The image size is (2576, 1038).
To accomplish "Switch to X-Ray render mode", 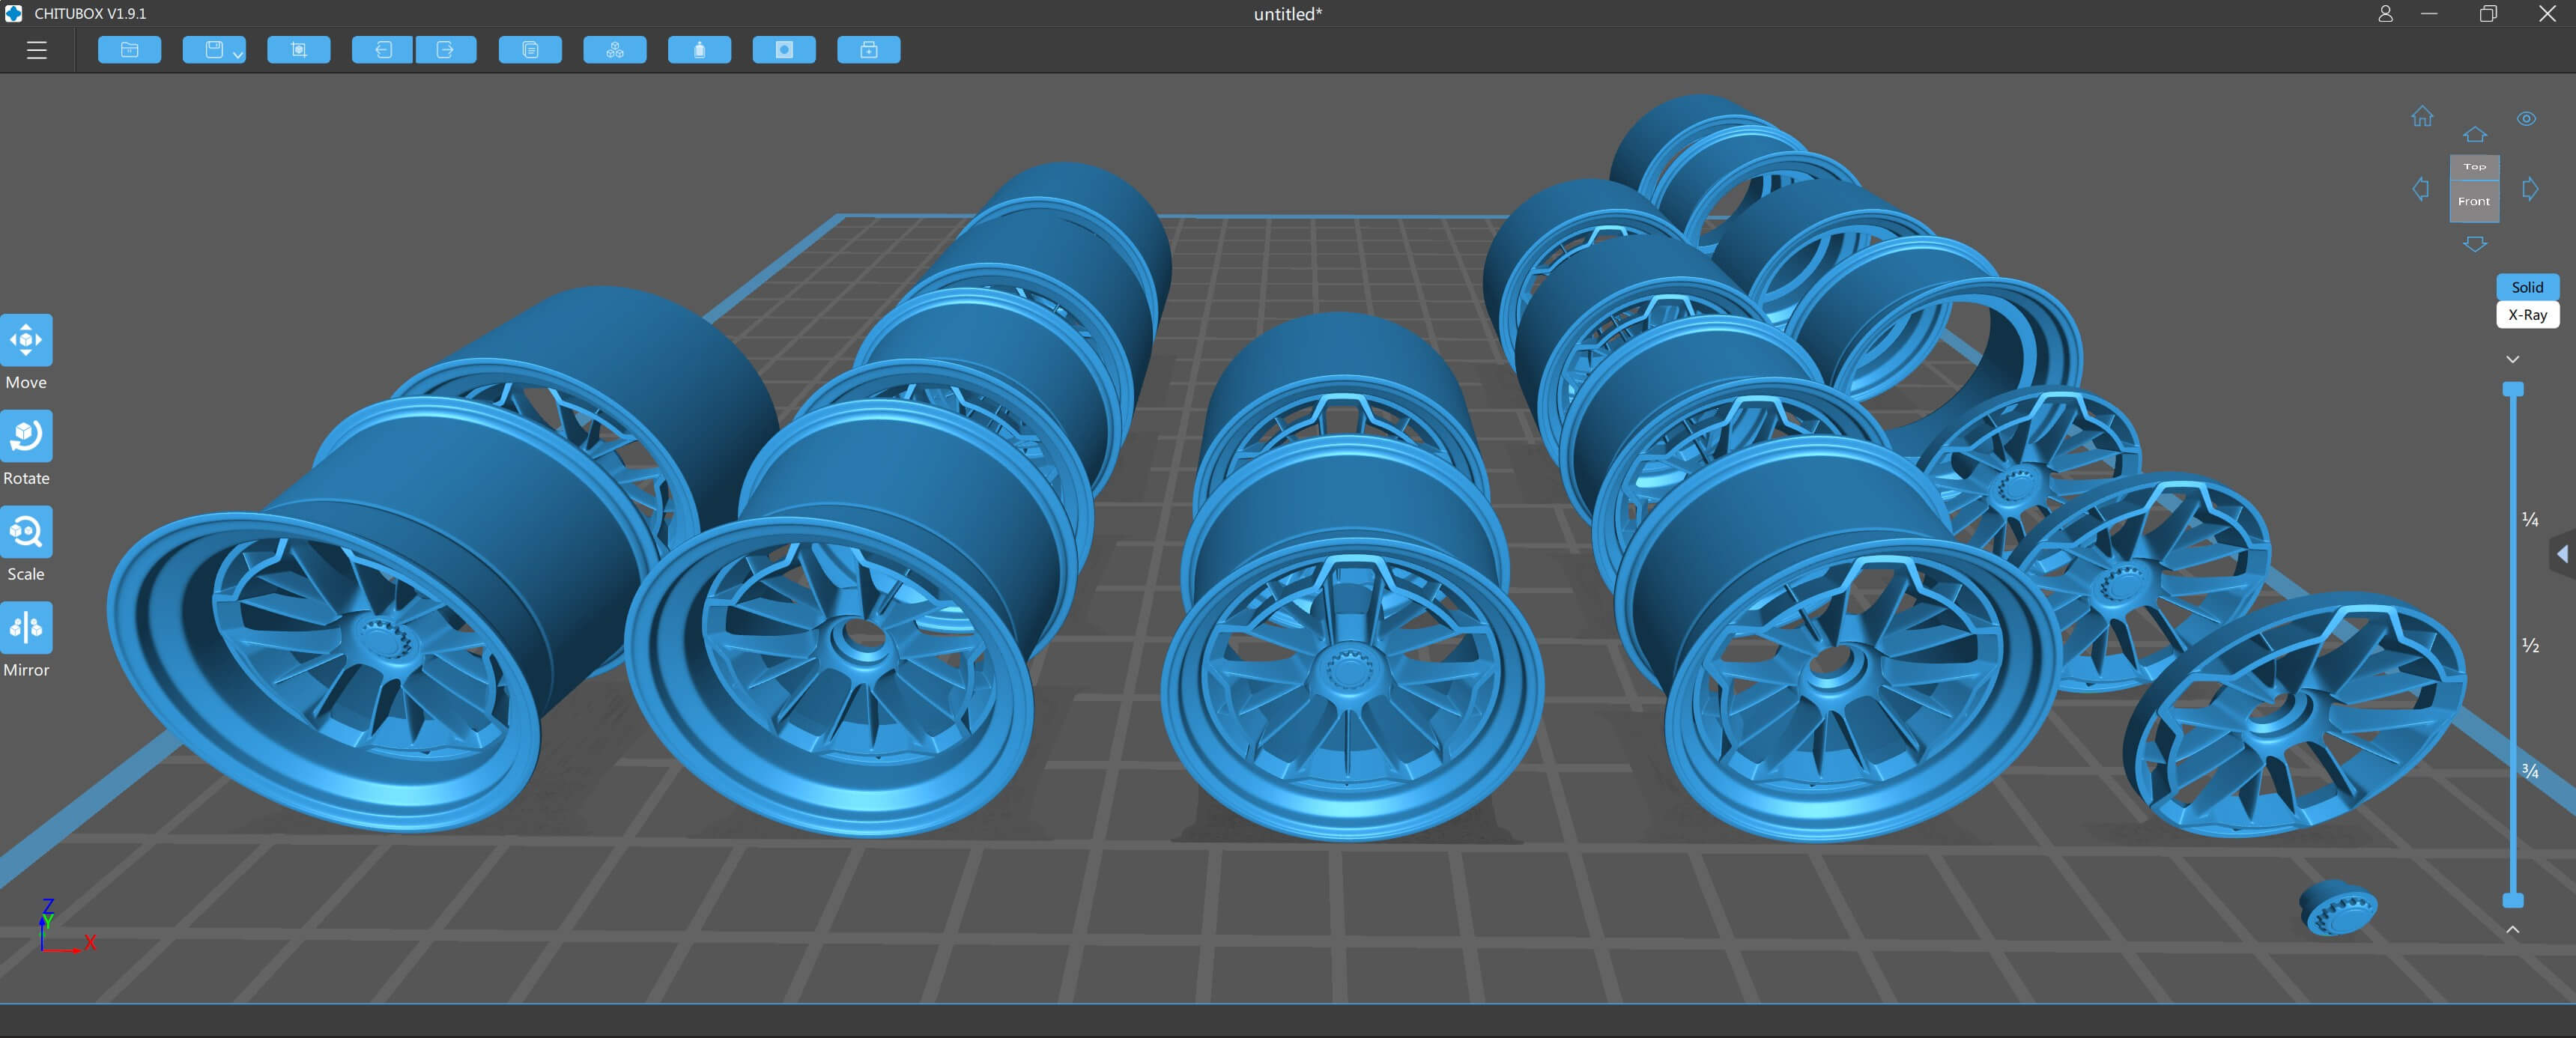I will click(2528, 315).
